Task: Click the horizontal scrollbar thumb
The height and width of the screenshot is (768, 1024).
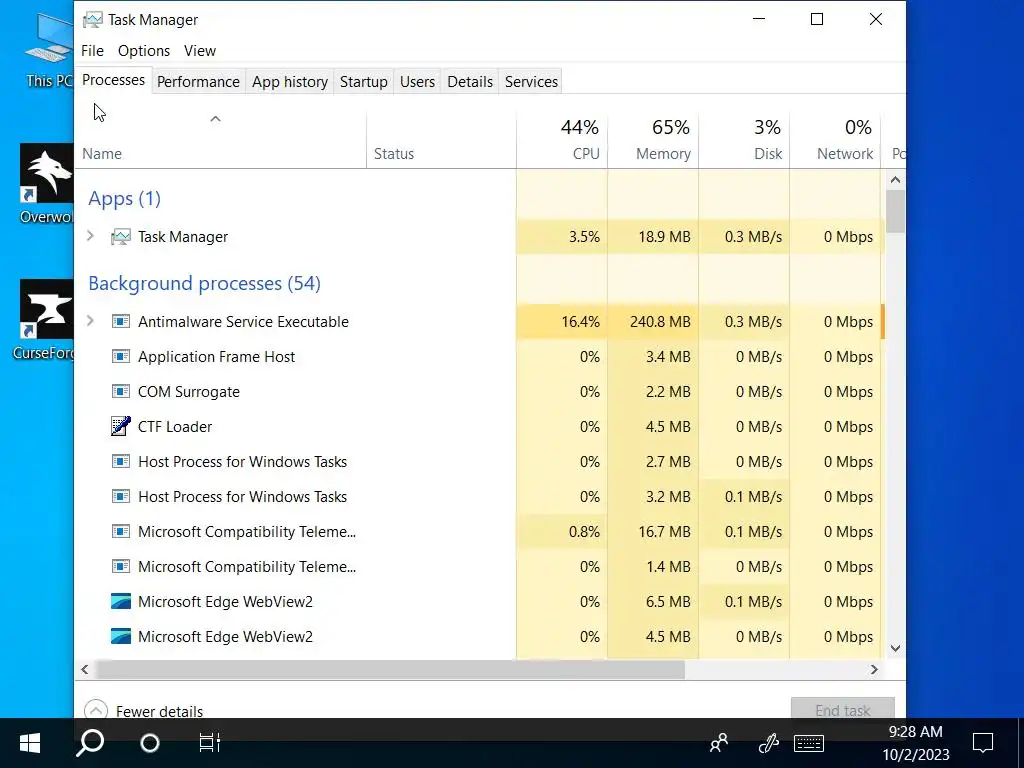Action: tap(390, 669)
